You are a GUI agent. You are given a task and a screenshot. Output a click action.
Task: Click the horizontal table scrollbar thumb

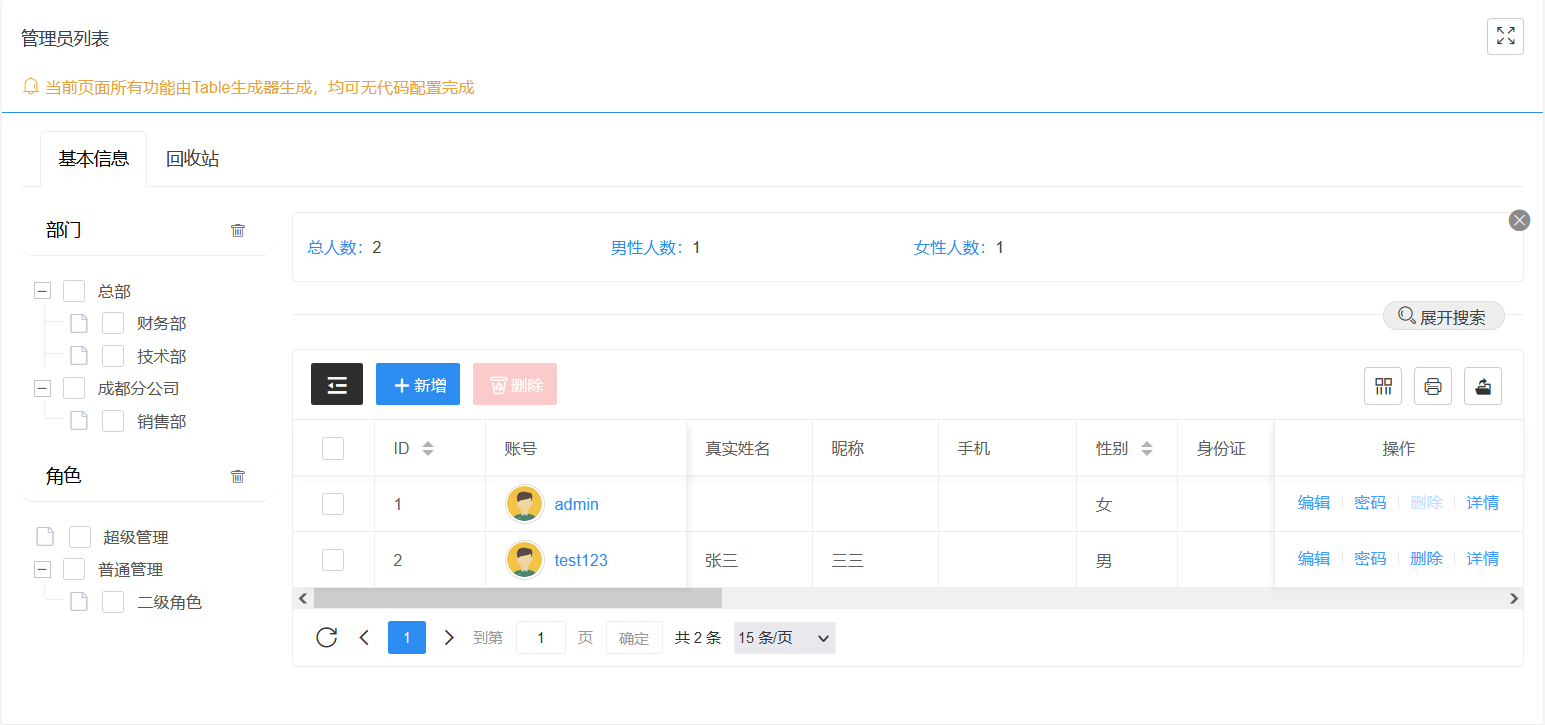click(x=517, y=598)
